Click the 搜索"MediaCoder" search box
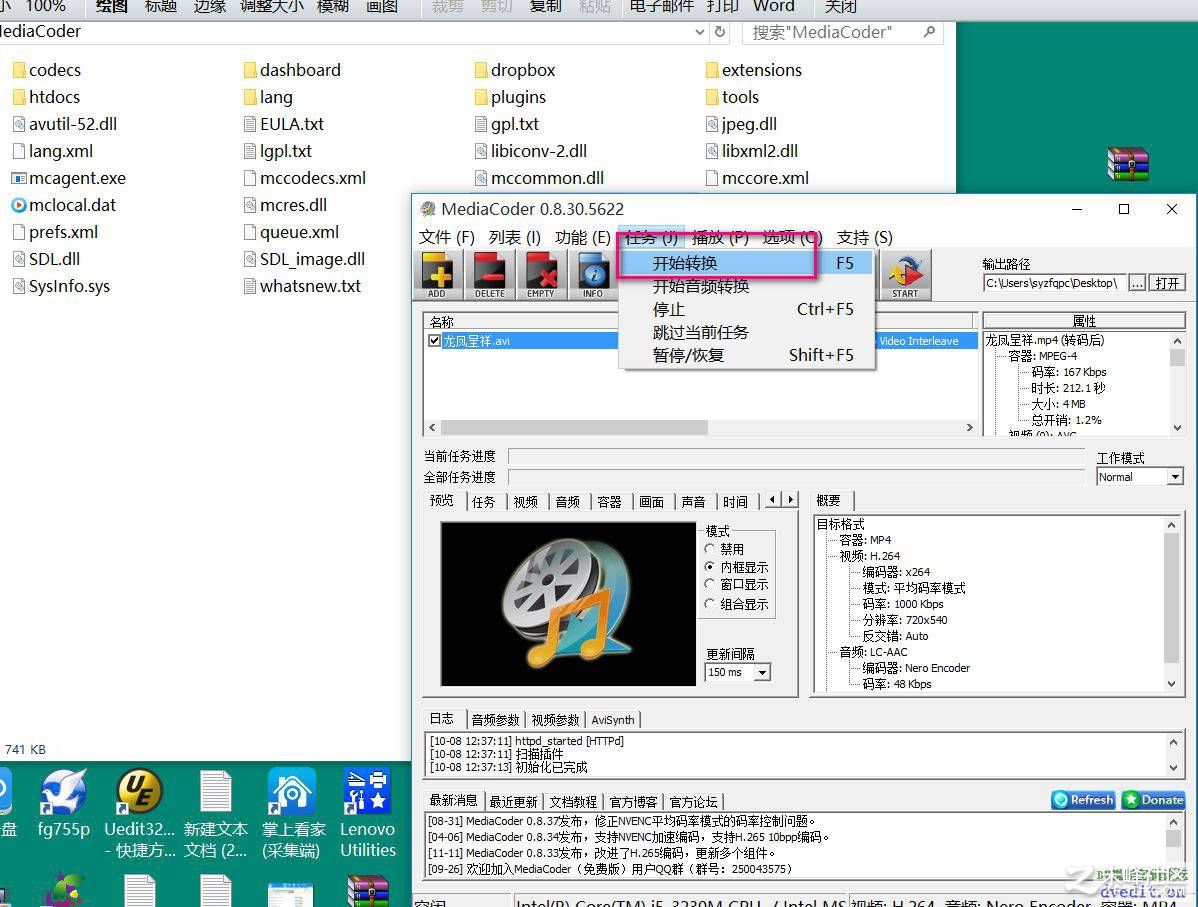The width and height of the screenshot is (1198, 907). point(843,32)
